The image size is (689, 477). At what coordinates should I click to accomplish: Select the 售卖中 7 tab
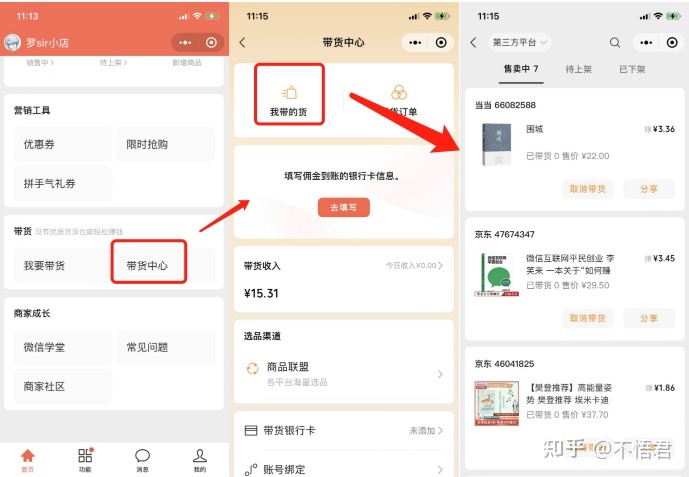521,69
